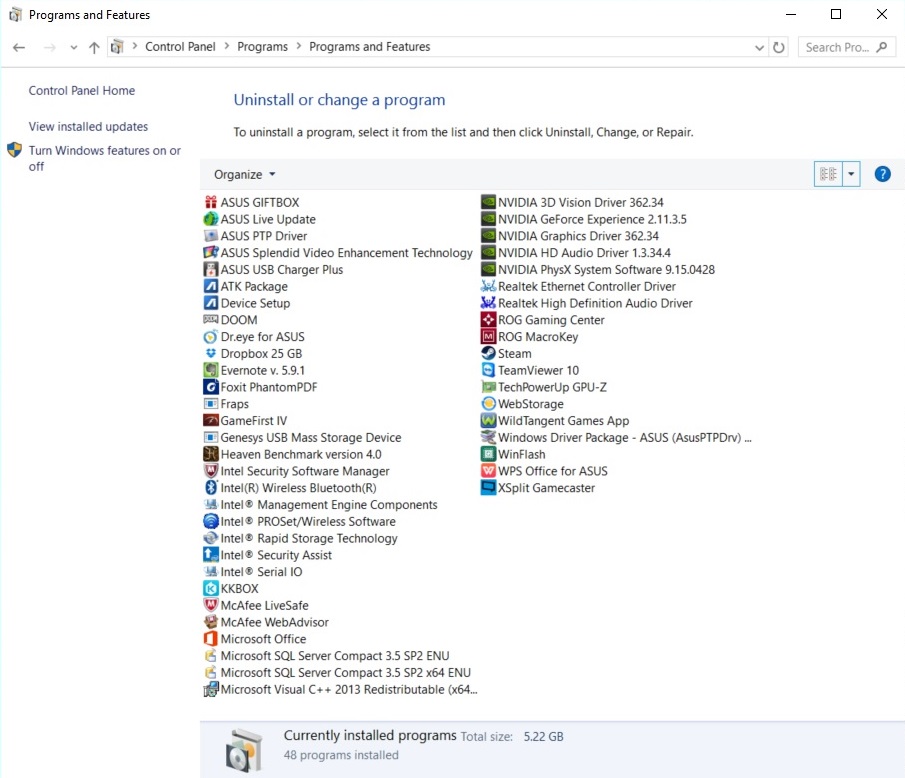
Task: Click the Steam program icon
Action: point(488,354)
